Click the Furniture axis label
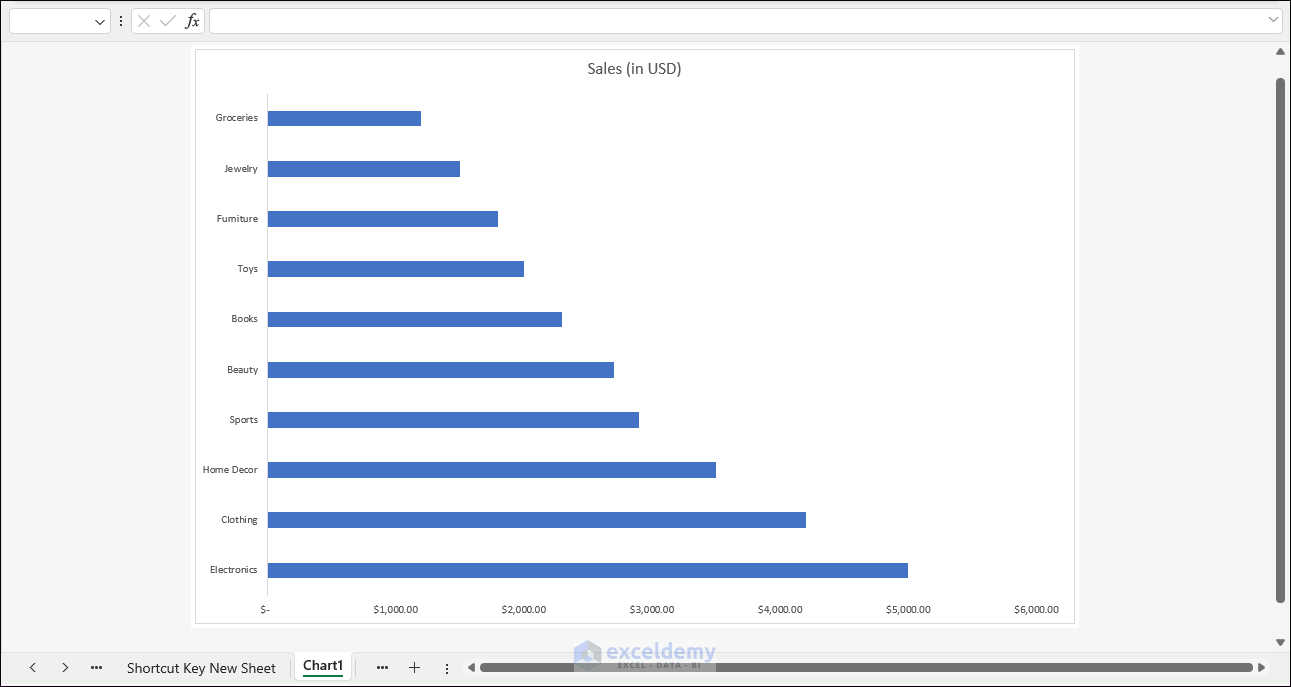 (x=237, y=219)
